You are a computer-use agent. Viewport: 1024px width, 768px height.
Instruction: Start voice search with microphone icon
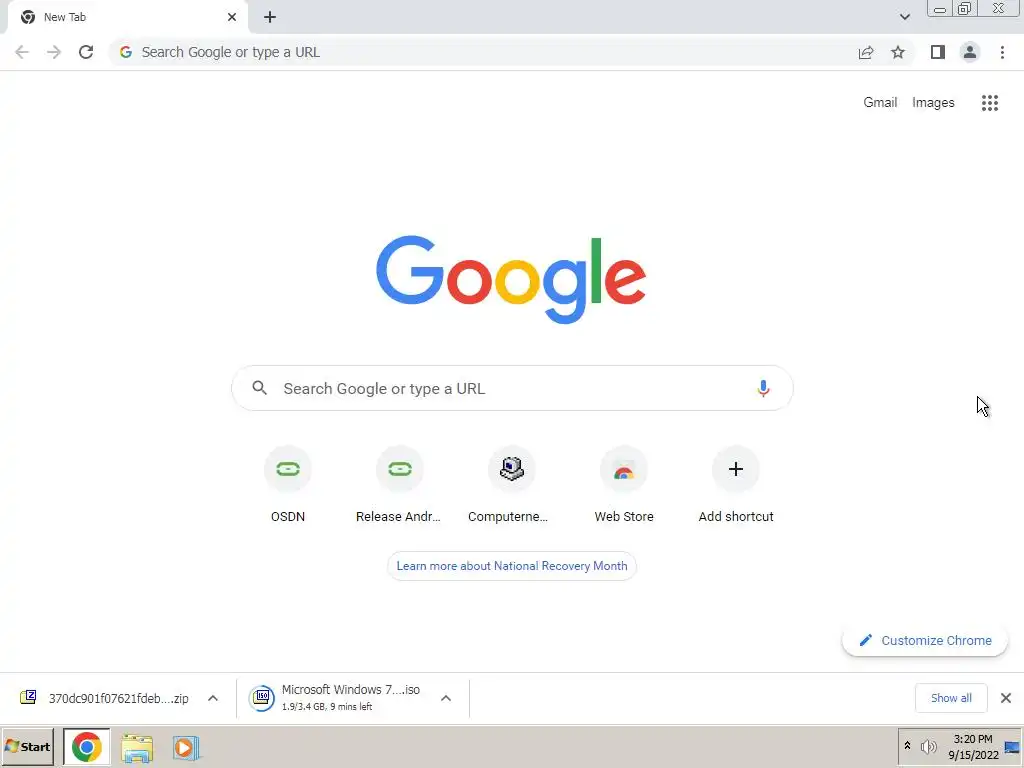(x=763, y=389)
